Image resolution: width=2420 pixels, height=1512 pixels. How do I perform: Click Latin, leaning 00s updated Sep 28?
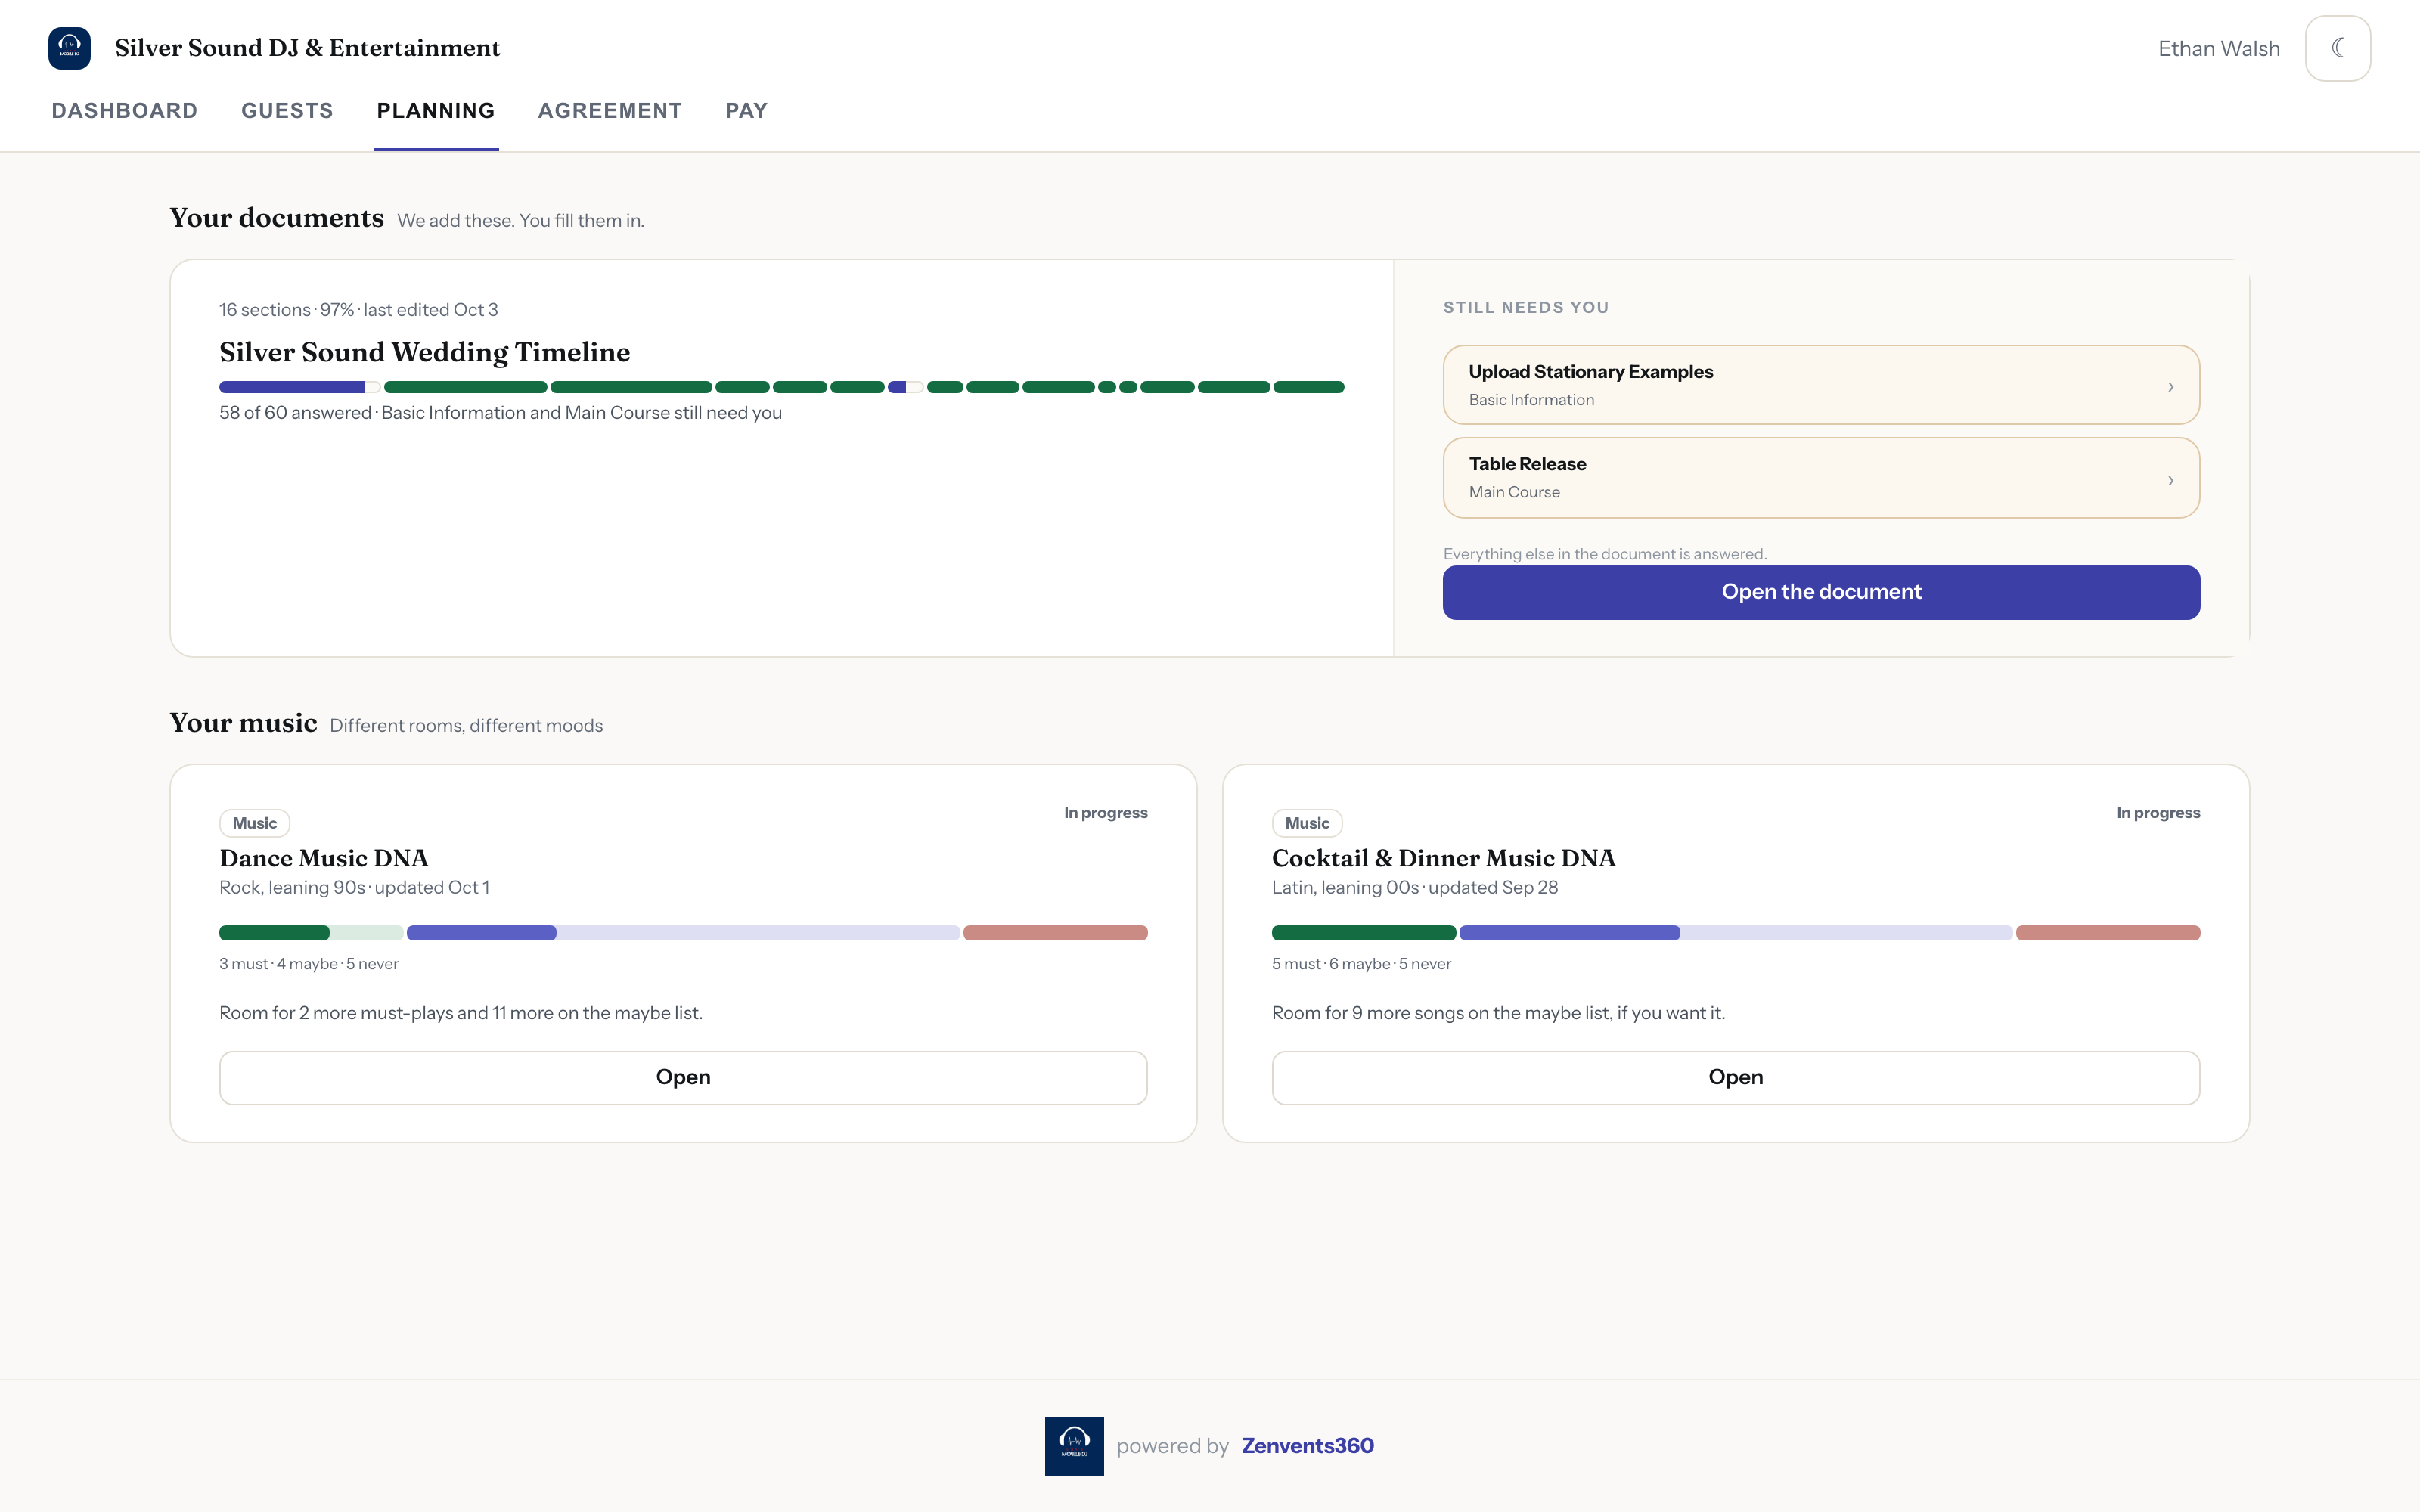[1415, 888]
